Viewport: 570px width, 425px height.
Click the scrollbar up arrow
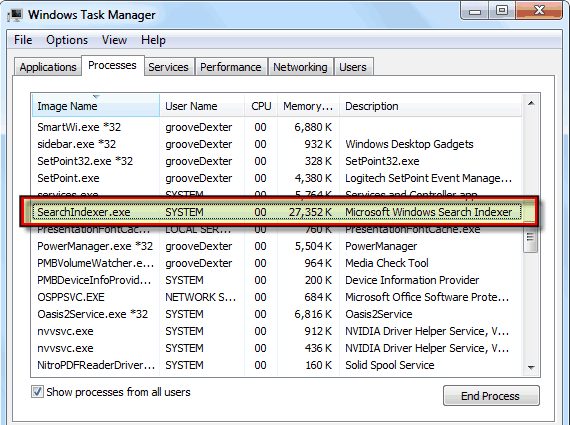point(531,103)
